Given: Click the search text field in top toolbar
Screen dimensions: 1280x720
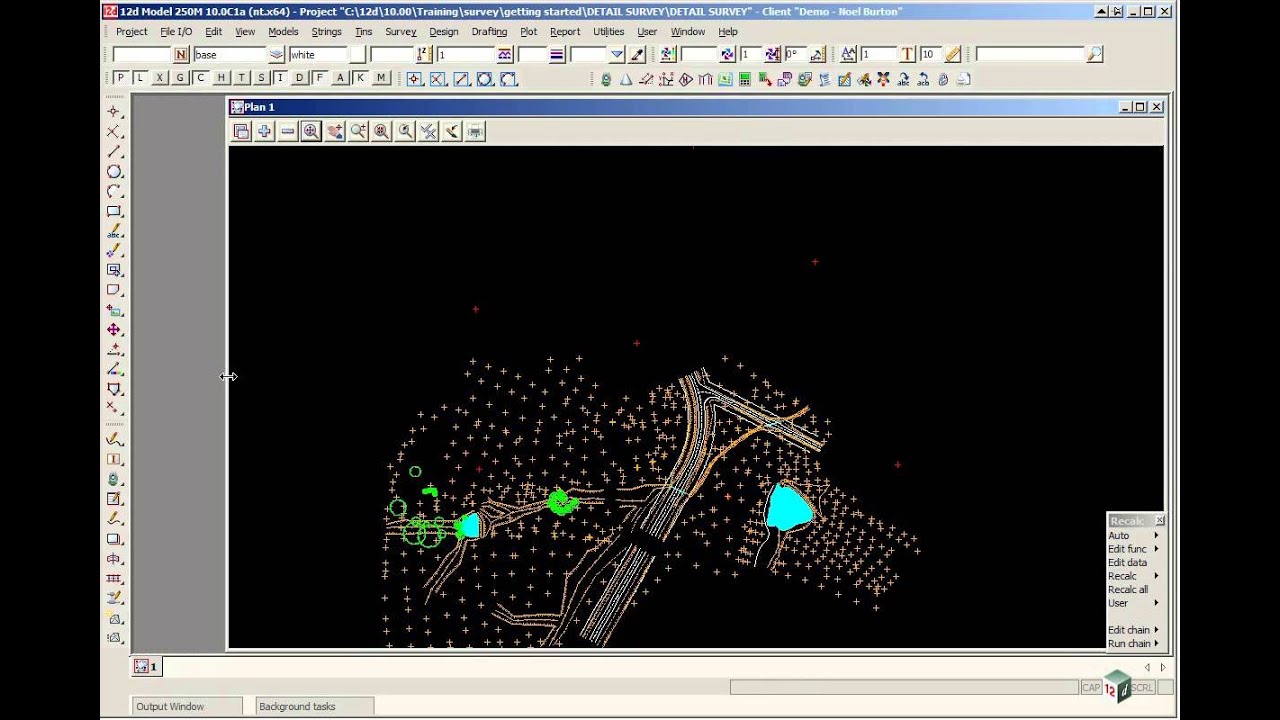Looking at the screenshot, I should [1030, 55].
